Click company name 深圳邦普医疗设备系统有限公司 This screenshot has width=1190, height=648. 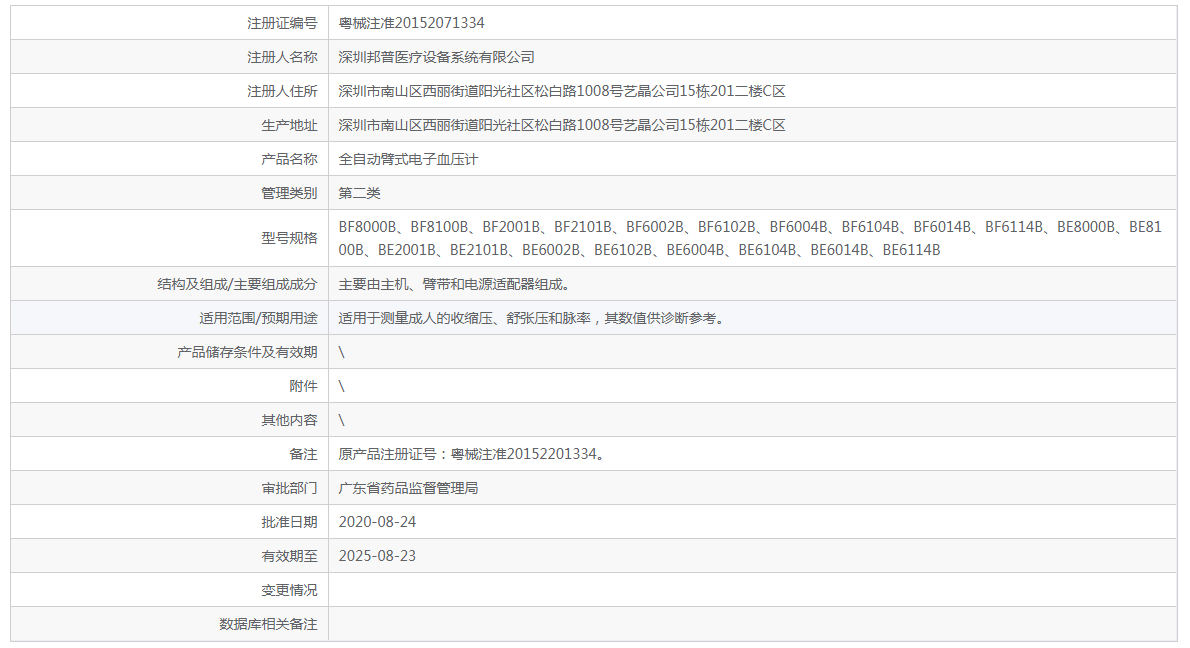(436, 58)
